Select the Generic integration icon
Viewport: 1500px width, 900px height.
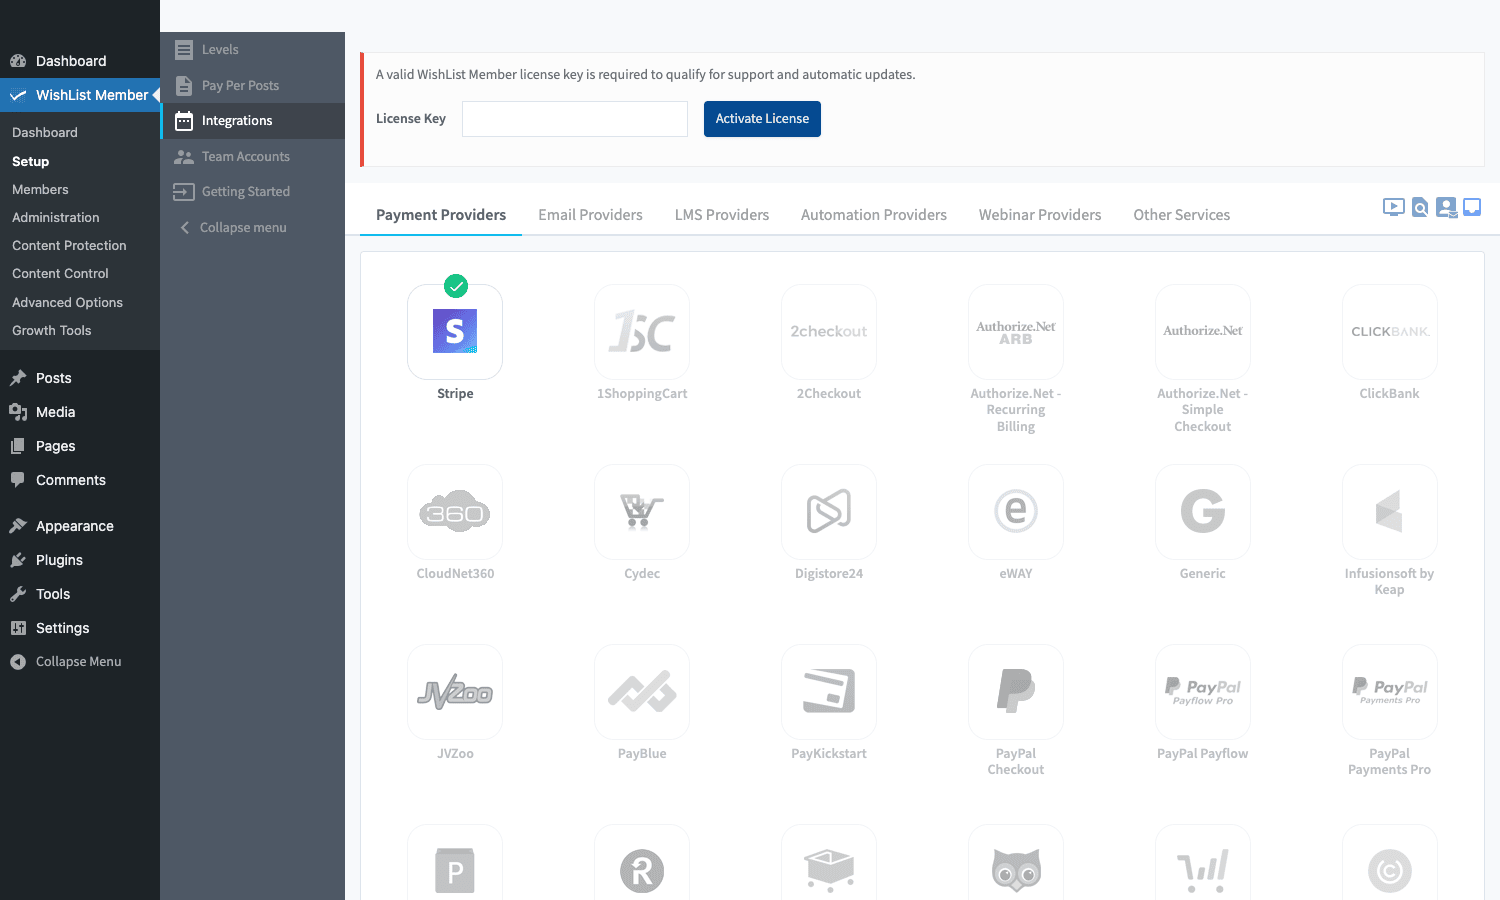[1203, 512]
